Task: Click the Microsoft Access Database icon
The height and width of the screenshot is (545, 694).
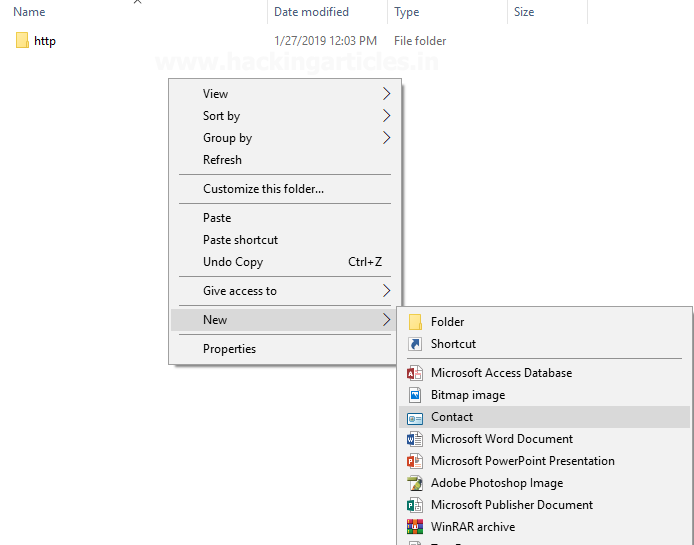Action: (x=415, y=373)
